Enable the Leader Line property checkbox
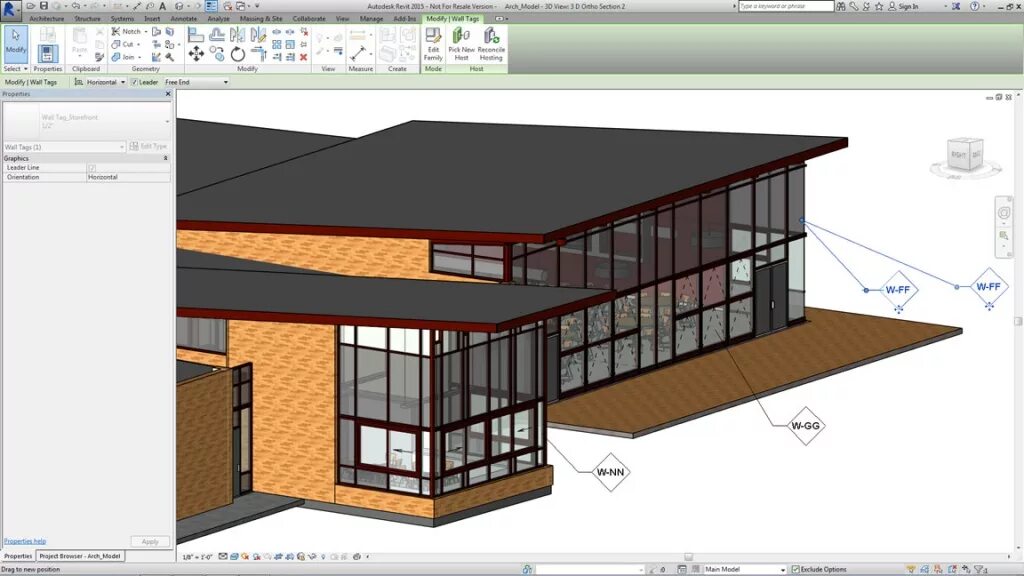1024x576 pixels. [92, 168]
